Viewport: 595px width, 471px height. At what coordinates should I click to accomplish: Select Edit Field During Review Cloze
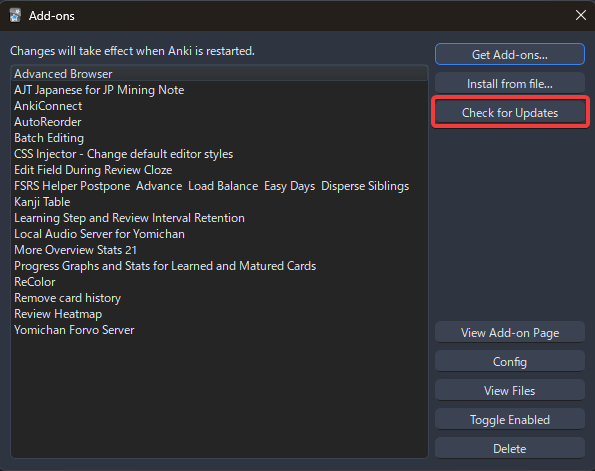pos(219,170)
